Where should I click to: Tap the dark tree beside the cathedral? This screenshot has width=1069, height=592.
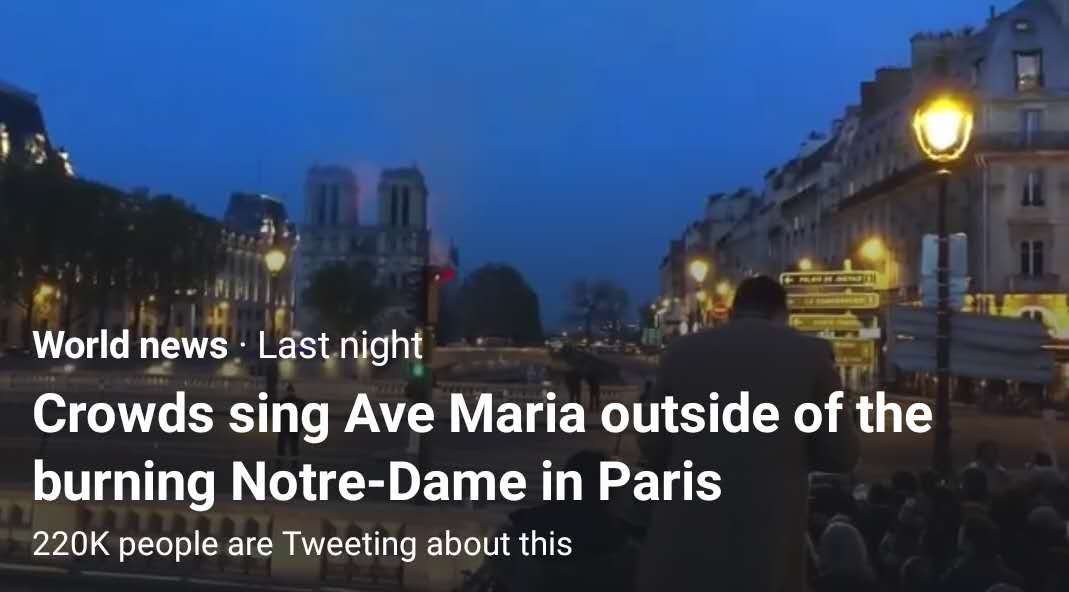[x=500, y=306]
